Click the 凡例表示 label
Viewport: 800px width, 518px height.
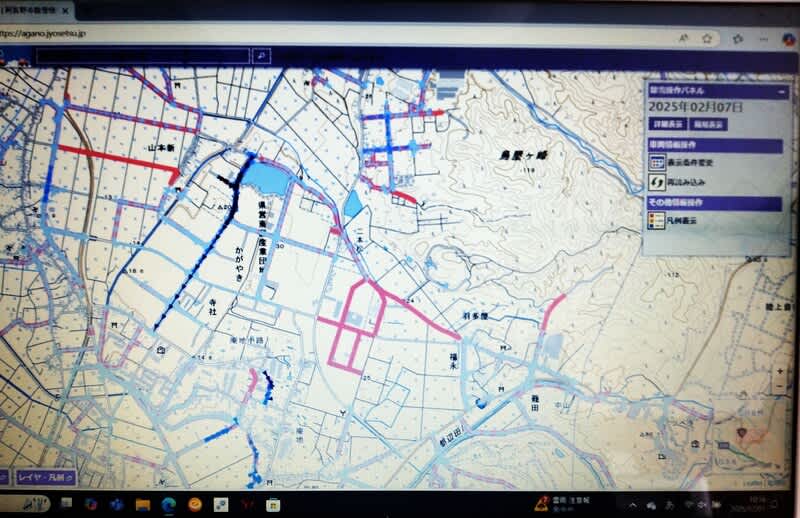pyautogui.click(x=682, y=220)
